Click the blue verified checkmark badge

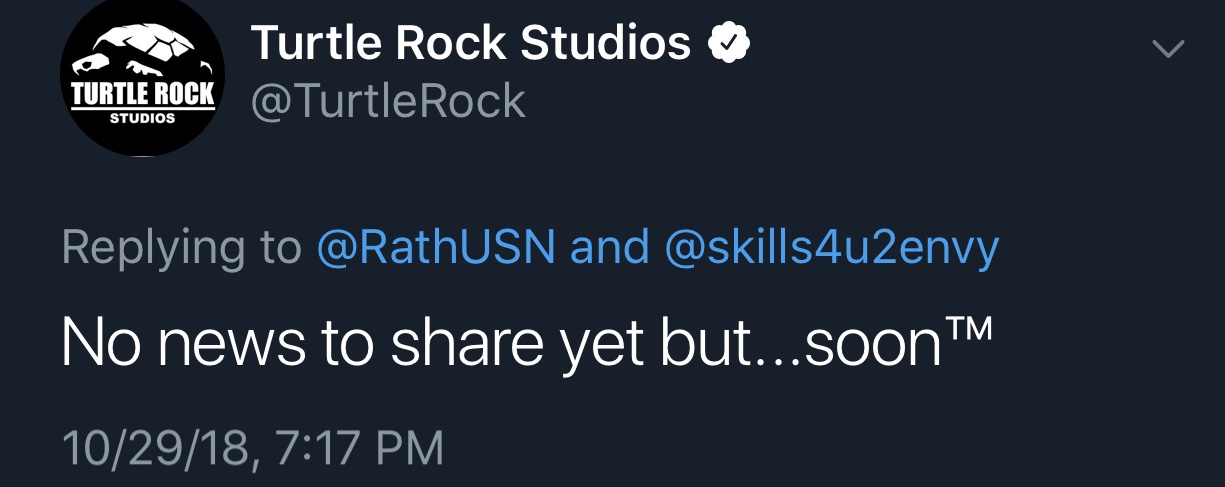coord(729,44)
